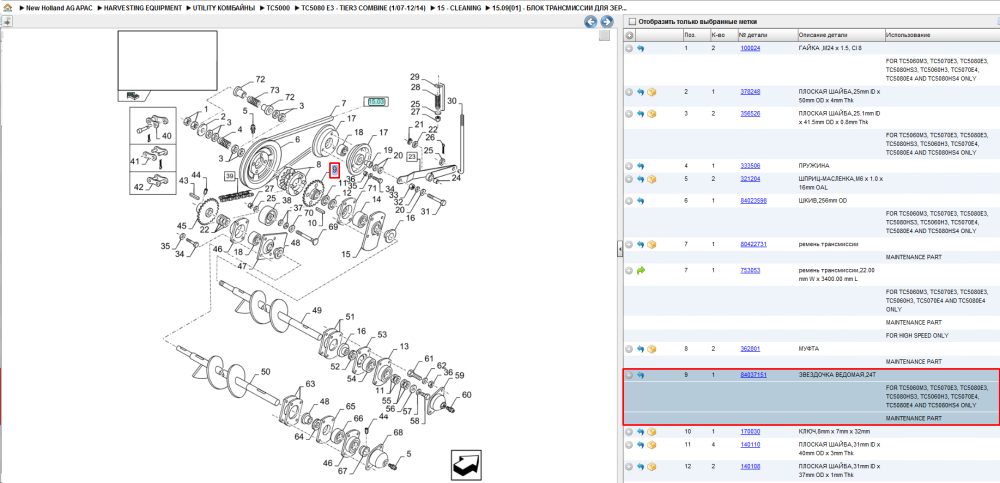Open package icon for part 321204
The height and width of the screenshot is (483, 1000).
tap(652, 179)
